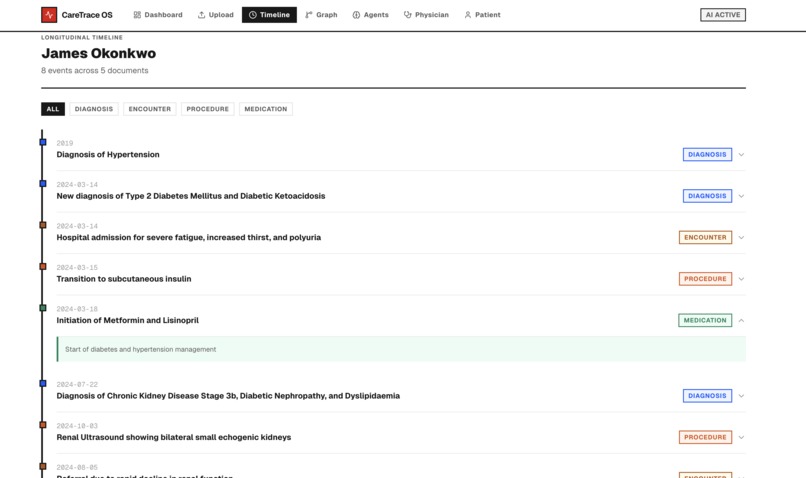The width and height of the screenshot is (806, 478).
Task: Click the Renal Ultrasound timeline marker
Action: (43, 425)
